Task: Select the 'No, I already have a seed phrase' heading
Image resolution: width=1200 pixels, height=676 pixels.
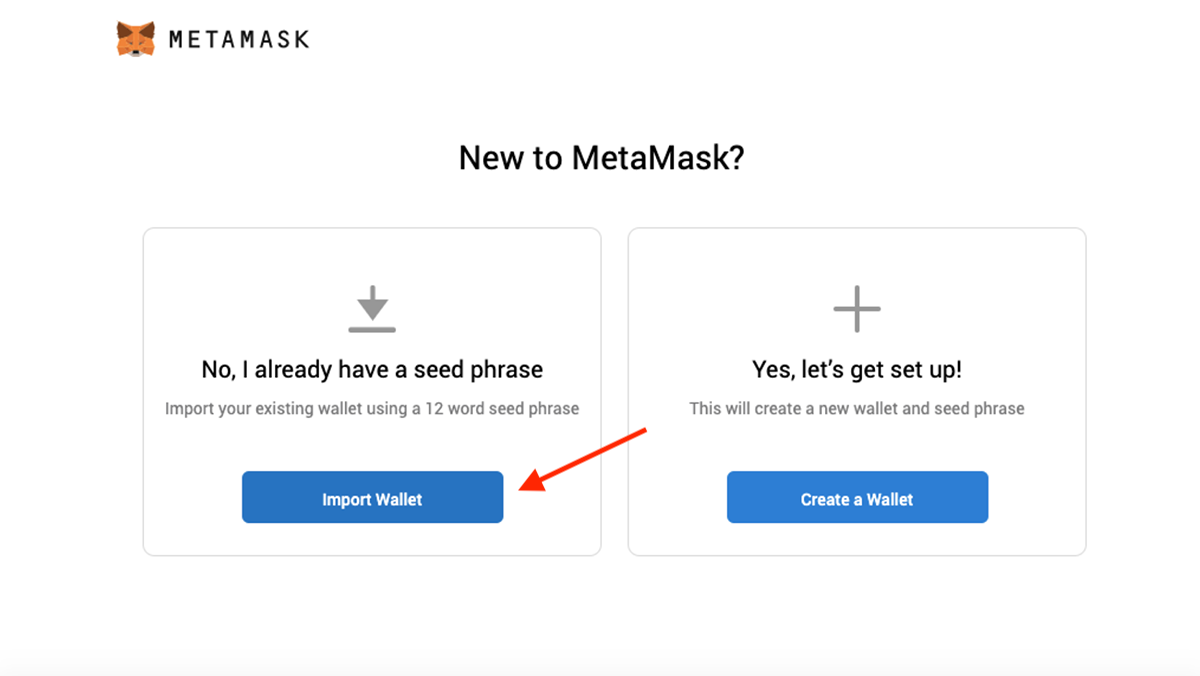Action: click(372, 369)
